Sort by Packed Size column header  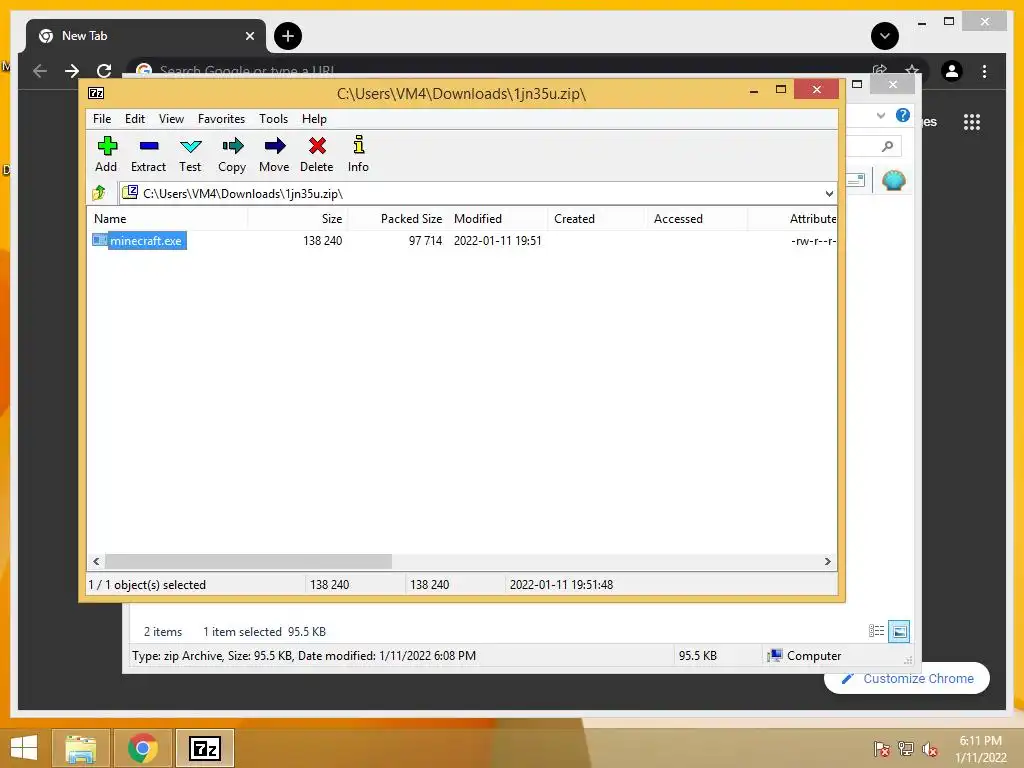pyautogui.click(x=398, y=219)
